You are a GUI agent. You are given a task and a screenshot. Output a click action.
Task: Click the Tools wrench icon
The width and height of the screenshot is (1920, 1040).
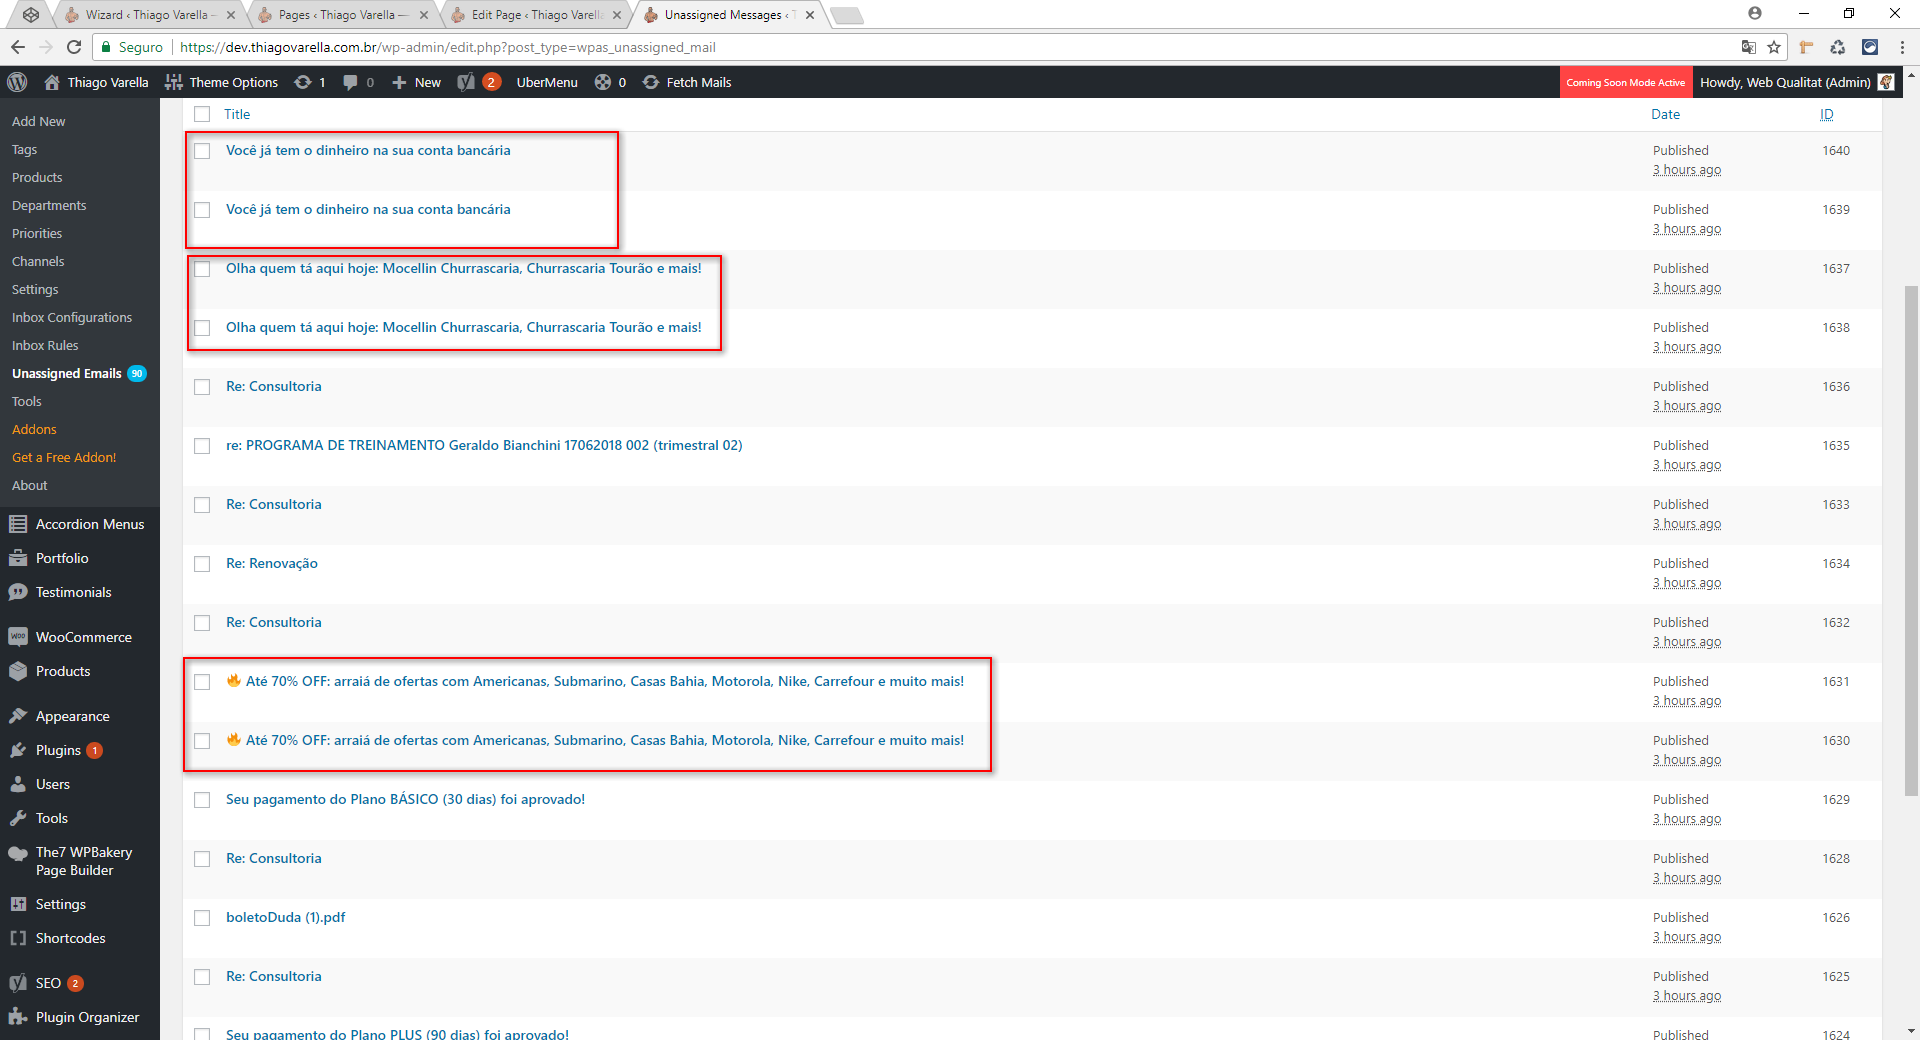18,818
